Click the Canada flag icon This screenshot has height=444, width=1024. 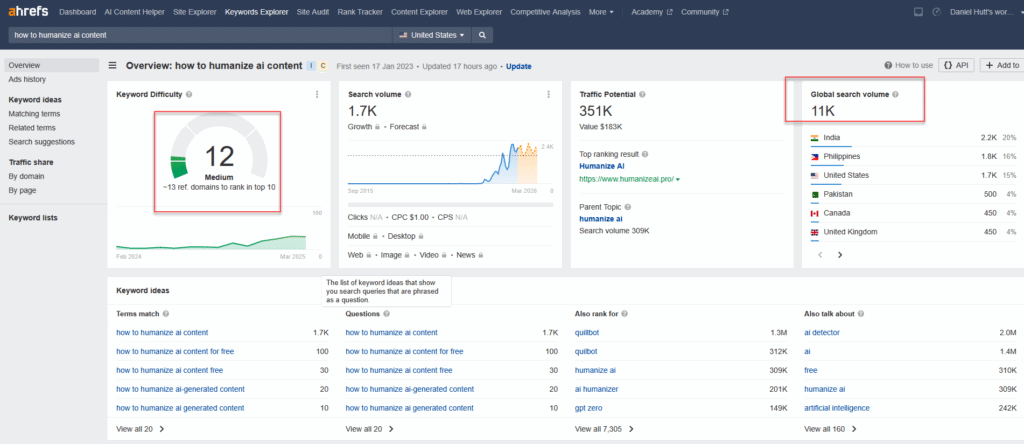(814, 214)
